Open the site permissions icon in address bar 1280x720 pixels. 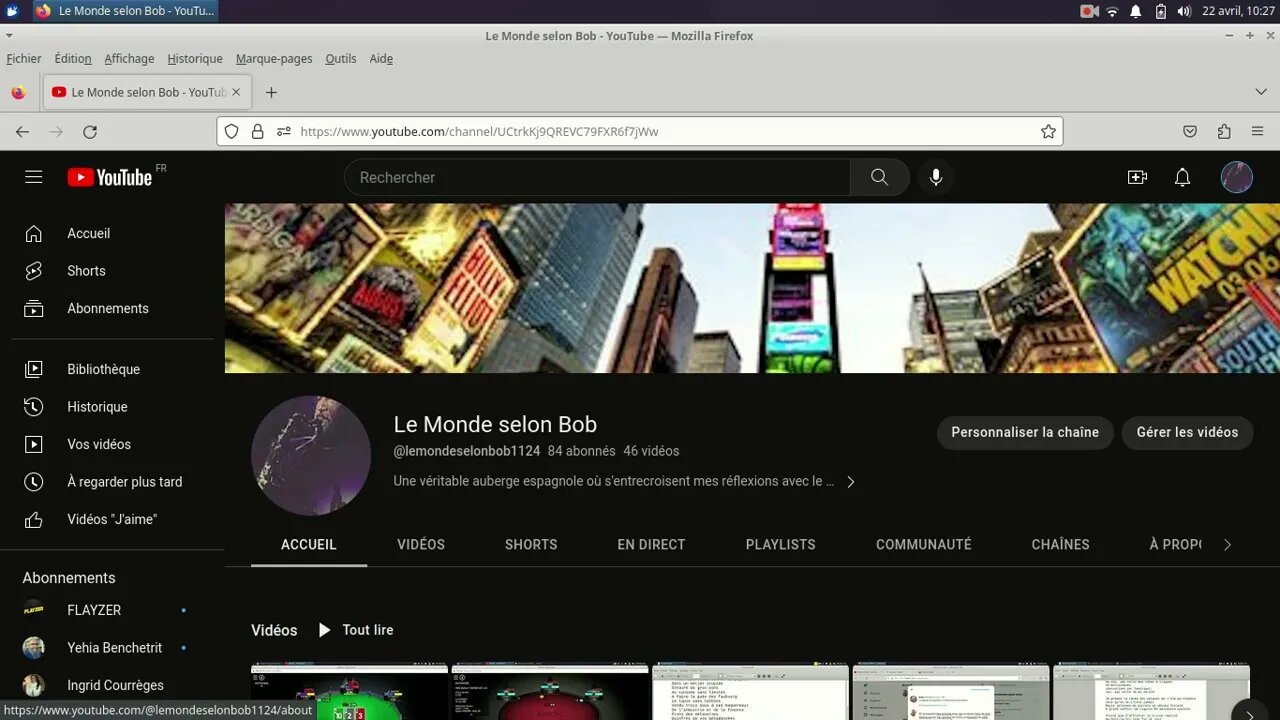pos(283,131)
